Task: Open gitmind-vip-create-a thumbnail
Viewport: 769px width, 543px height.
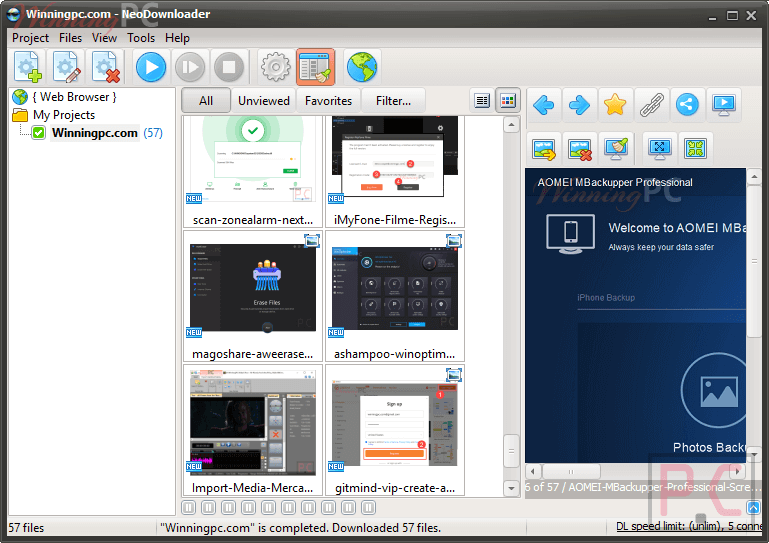Action: pos(394,430)
